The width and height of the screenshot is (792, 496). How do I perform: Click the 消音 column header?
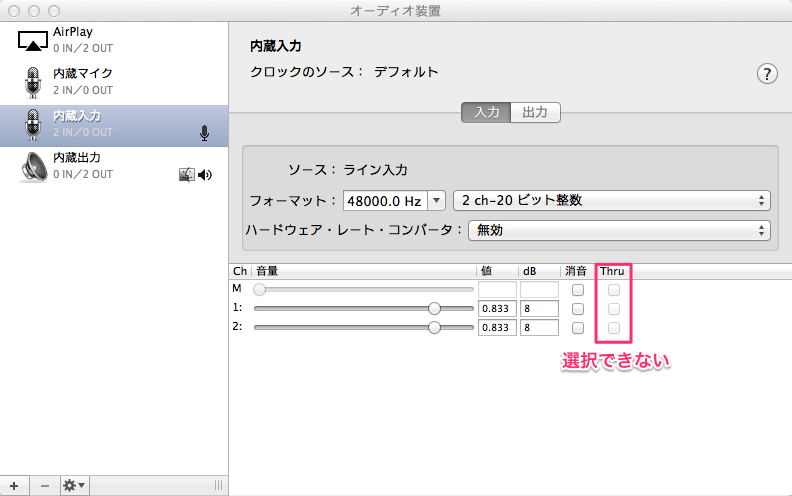pyautogui.click(x=576, y=271)
